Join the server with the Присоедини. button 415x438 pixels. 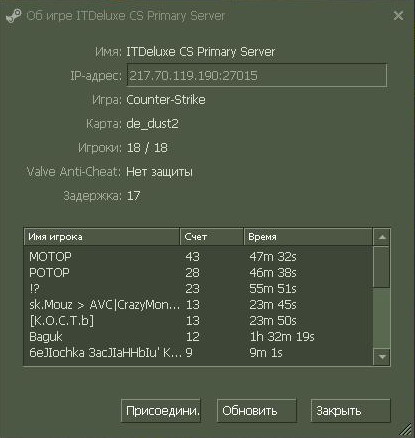tap(161, 411)
